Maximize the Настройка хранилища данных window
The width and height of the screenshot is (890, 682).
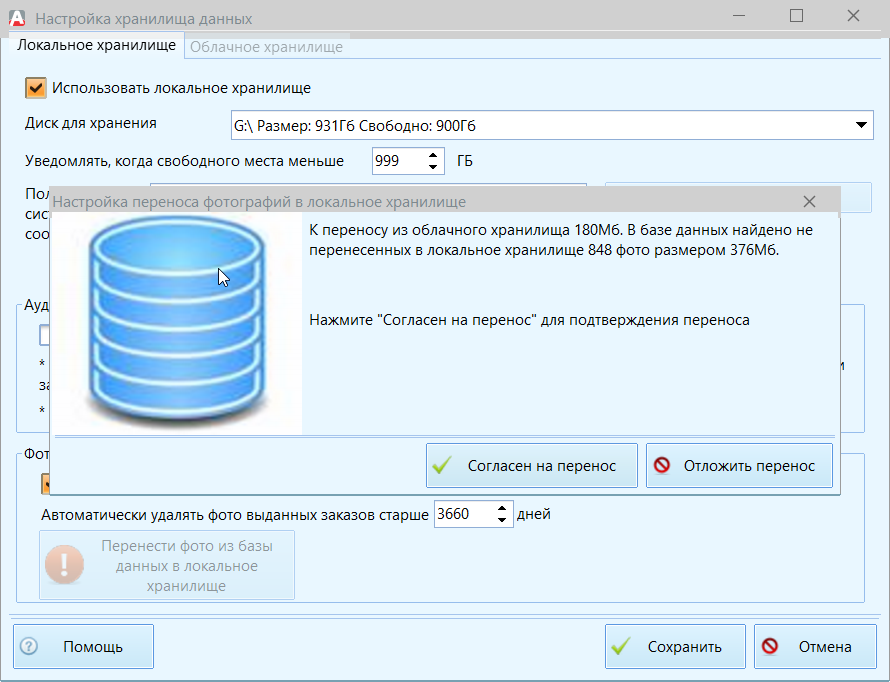796,16
